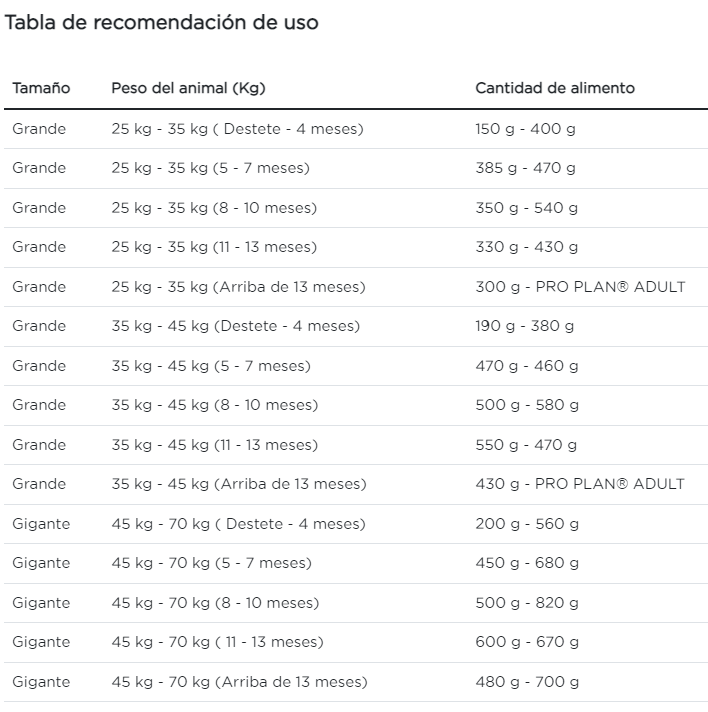708x712 pixels.
Task: Click the "430 g - PRO PLAN® ADULT" cell
Action: (580, 484)
